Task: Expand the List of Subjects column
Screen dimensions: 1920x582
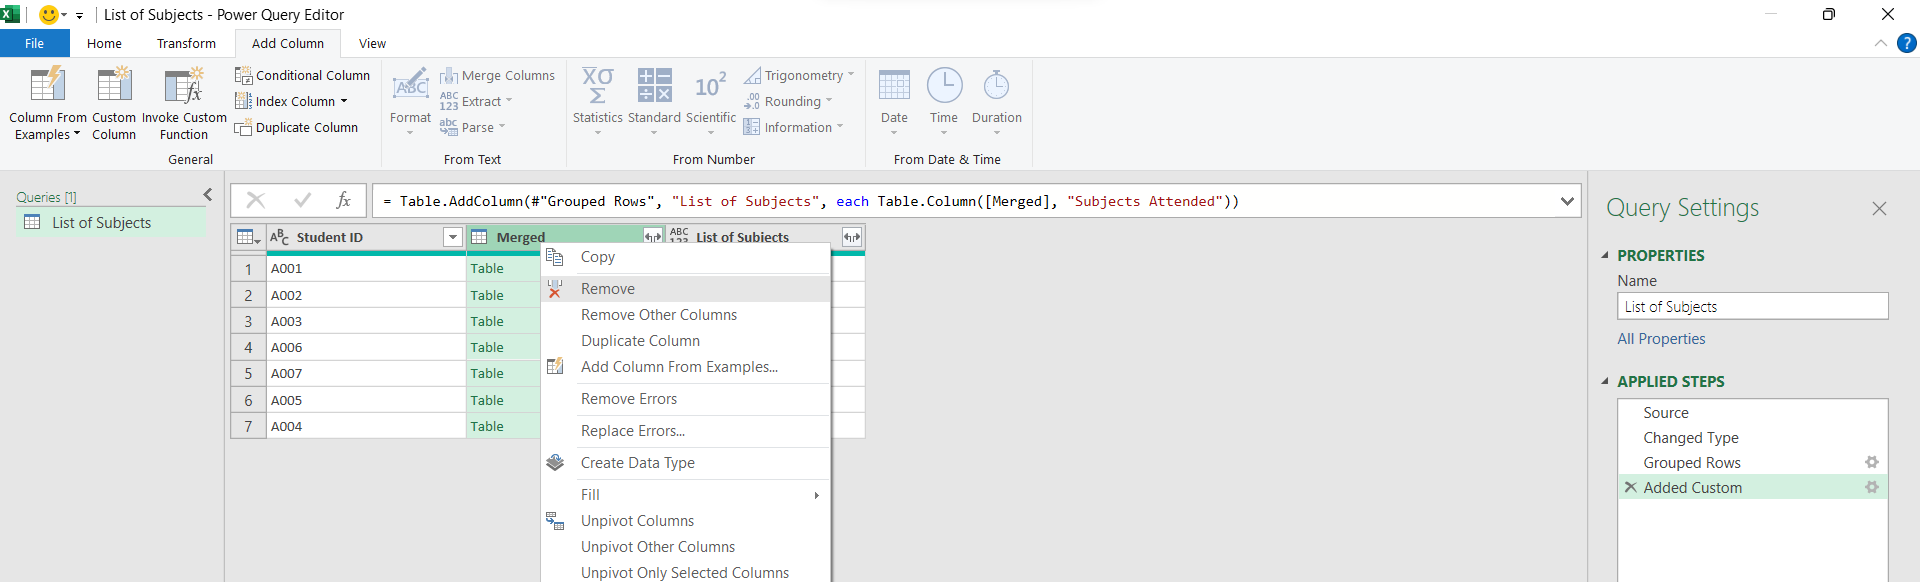Action: click(x=852, y=237)
